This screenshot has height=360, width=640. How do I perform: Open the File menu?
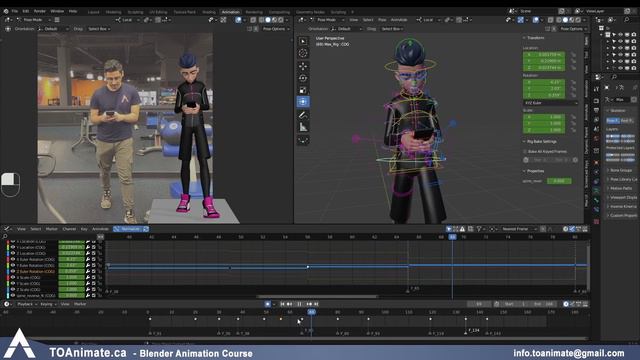tap(15, 11)
